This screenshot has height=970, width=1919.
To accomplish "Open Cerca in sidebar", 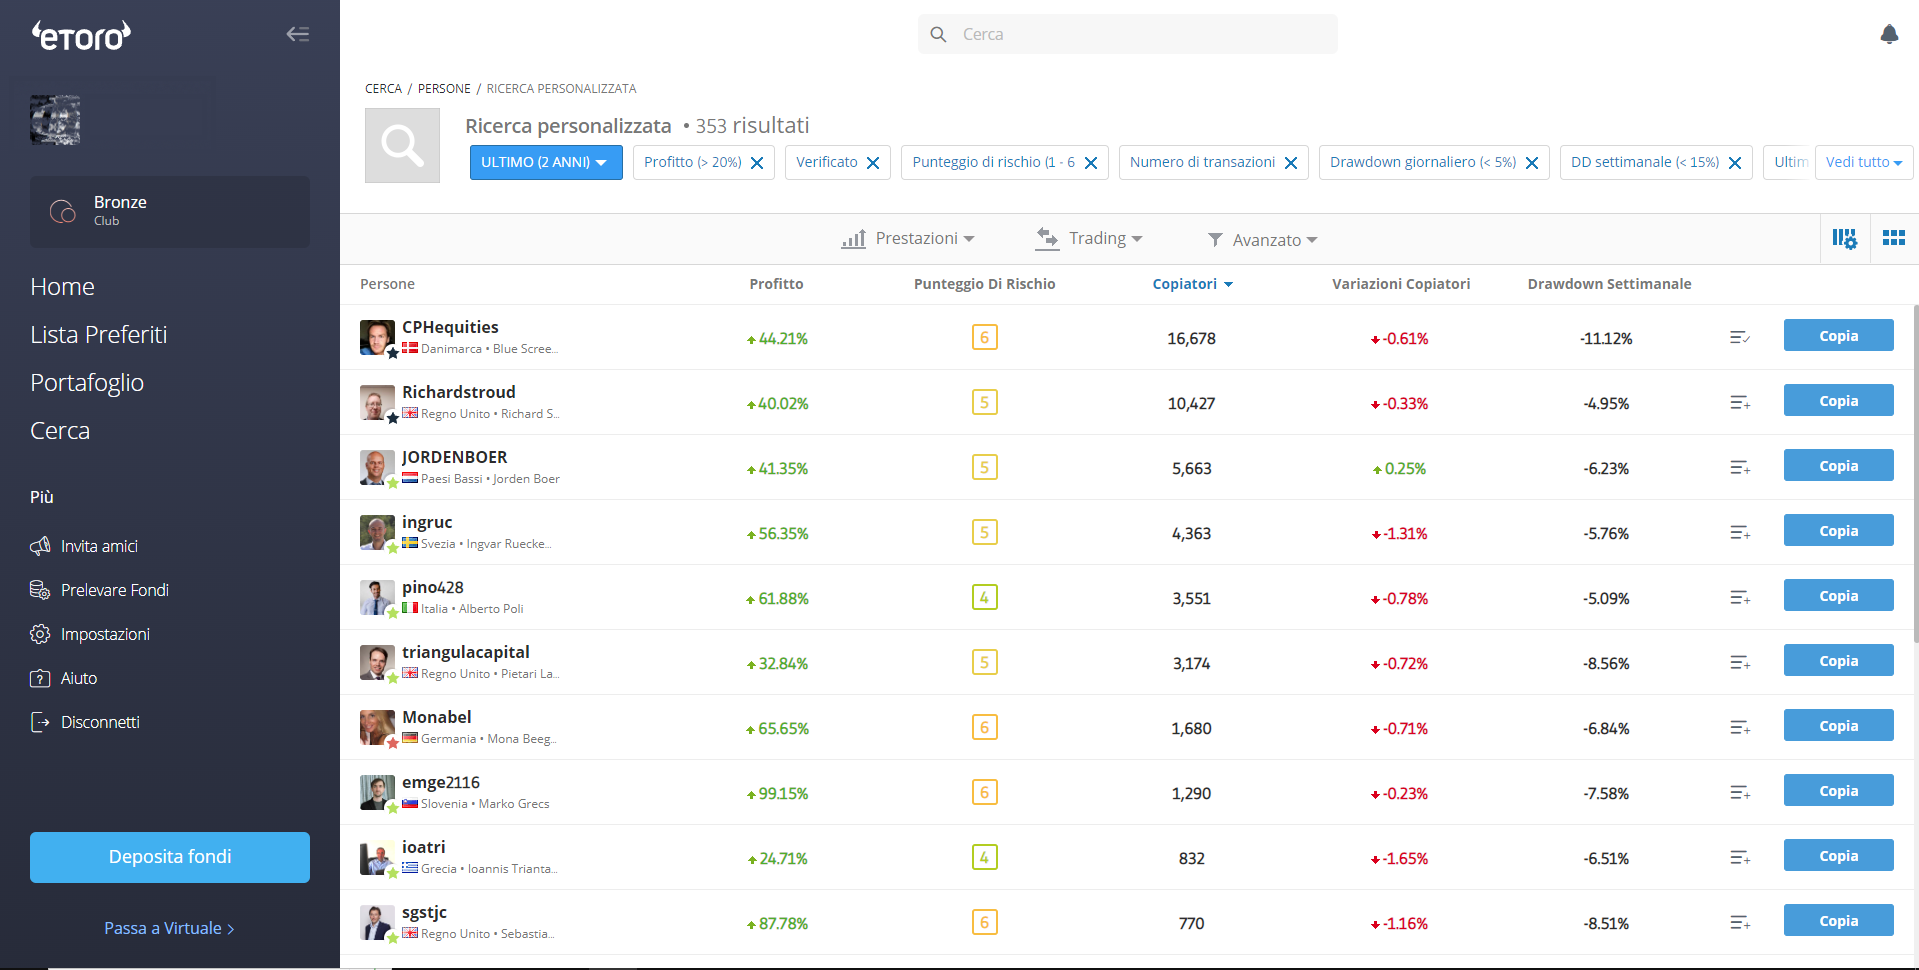I will click(x=60, y=431).
